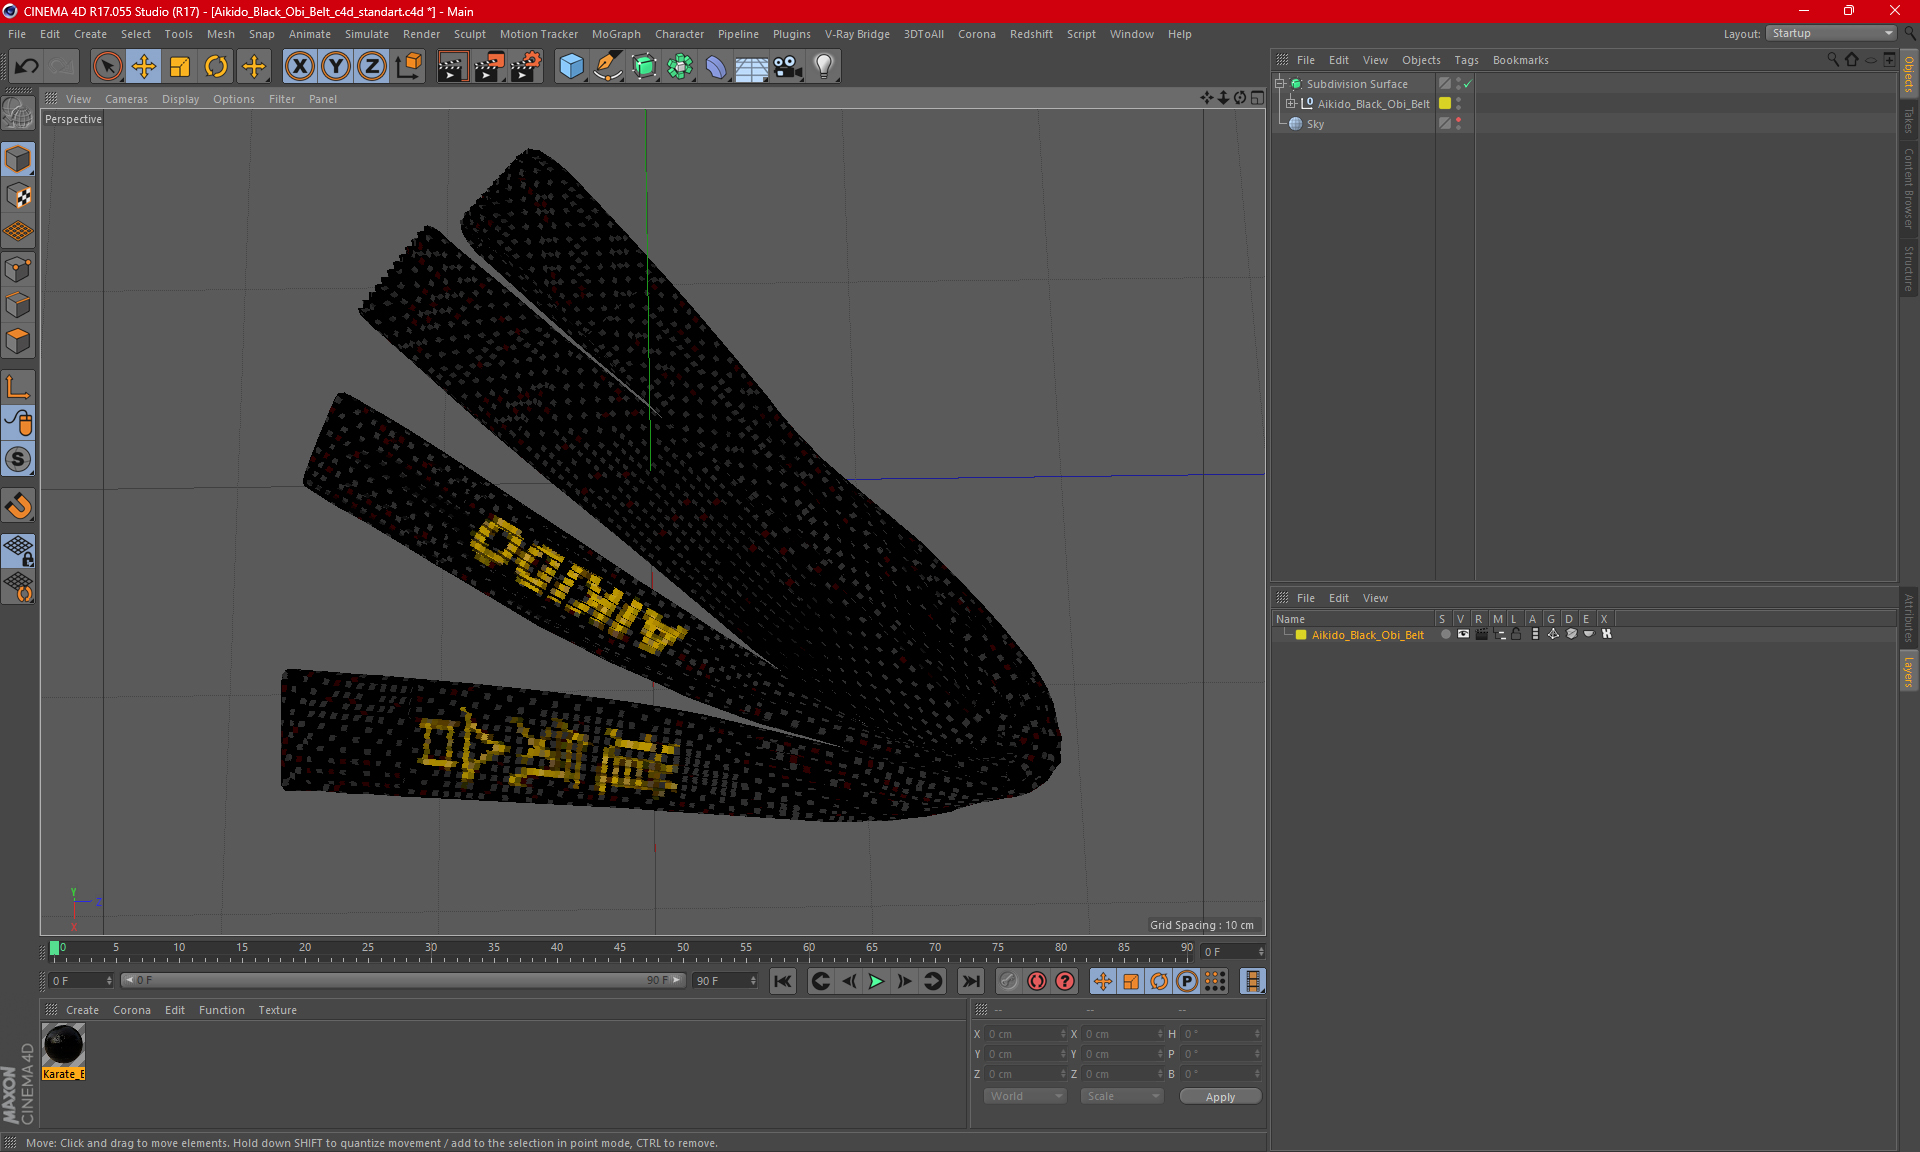This screenshot has height=1152, width=1920.
Task: Open the World coordinate dropdown
Action: click(1025, 1096)
